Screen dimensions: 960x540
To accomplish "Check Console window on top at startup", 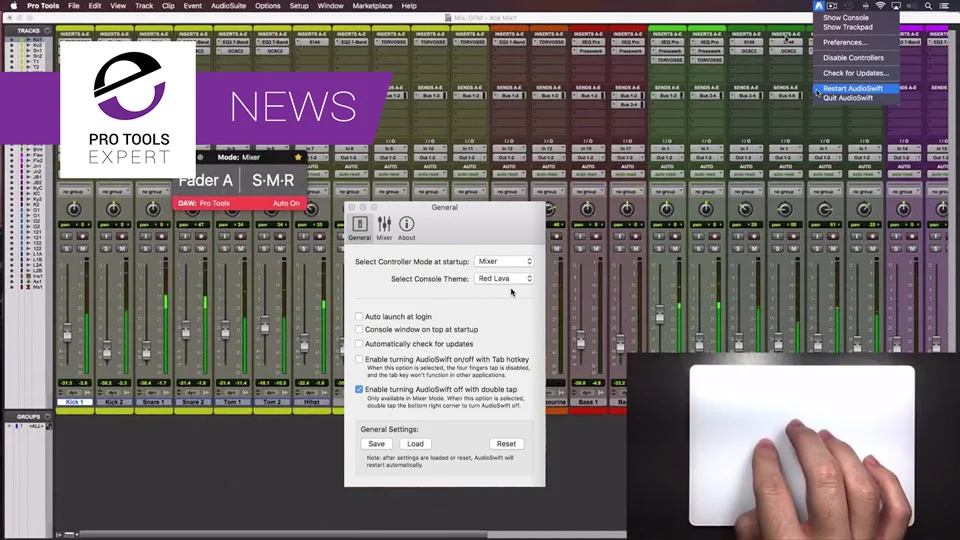I will point(359,329).
